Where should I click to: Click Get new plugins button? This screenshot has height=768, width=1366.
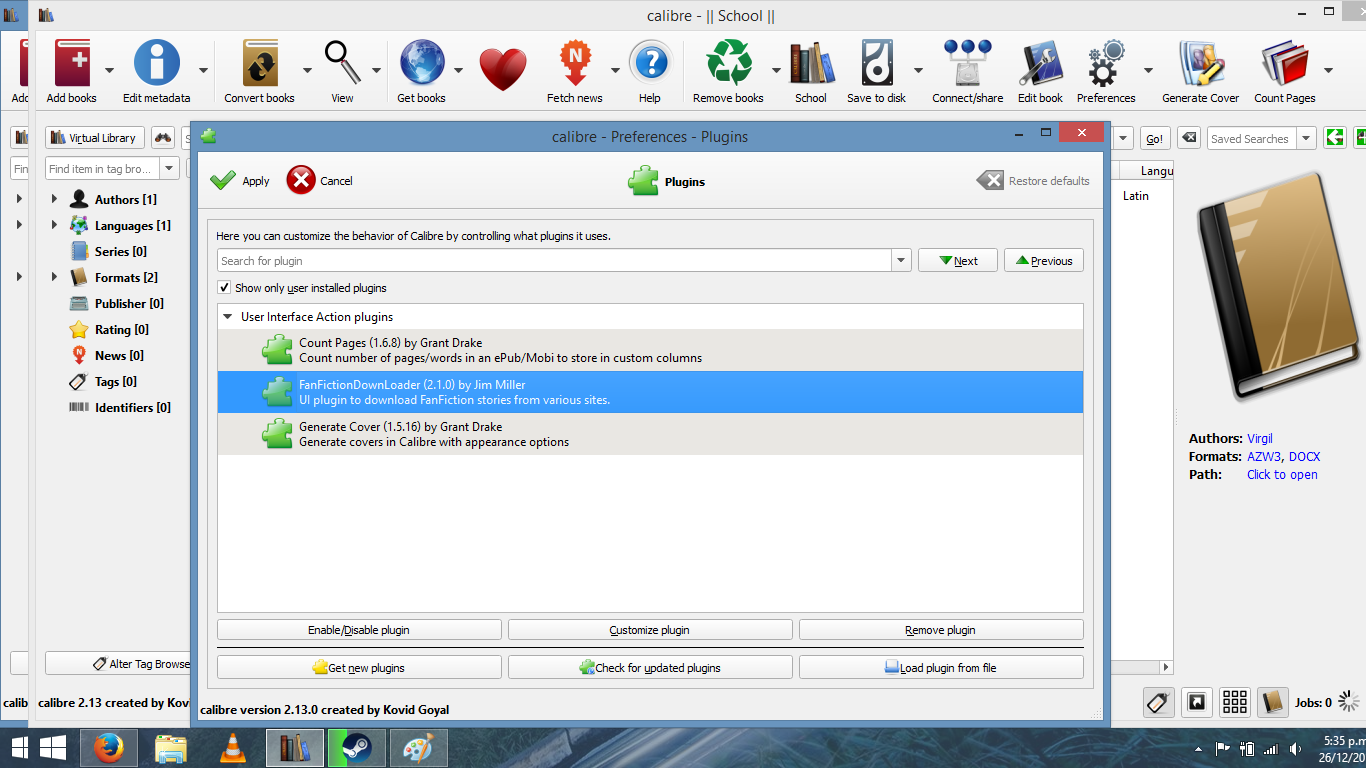coord(359,667)
